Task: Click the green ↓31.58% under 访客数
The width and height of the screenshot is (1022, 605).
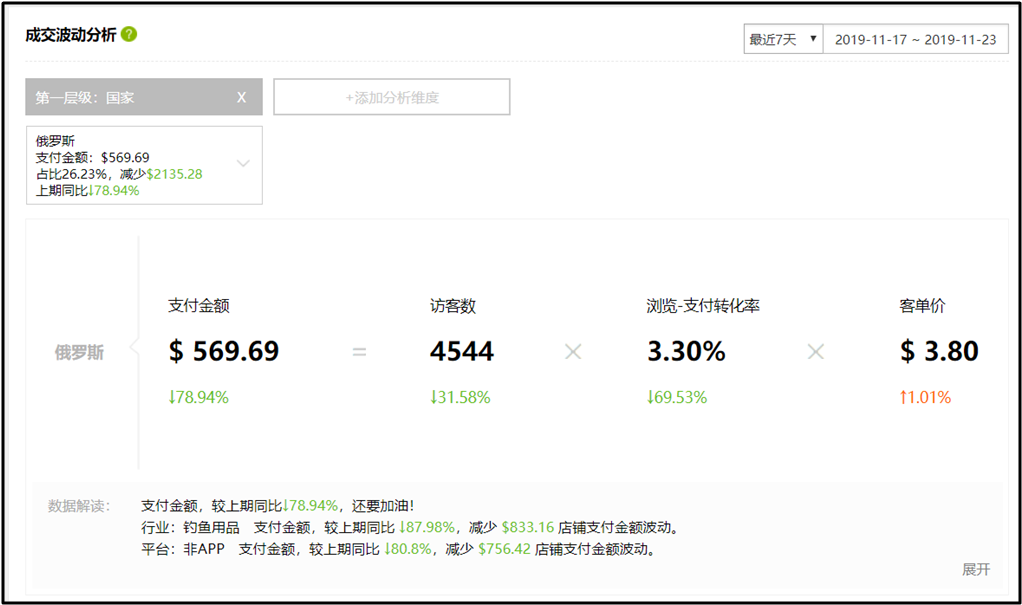Action: click(460, 397)
